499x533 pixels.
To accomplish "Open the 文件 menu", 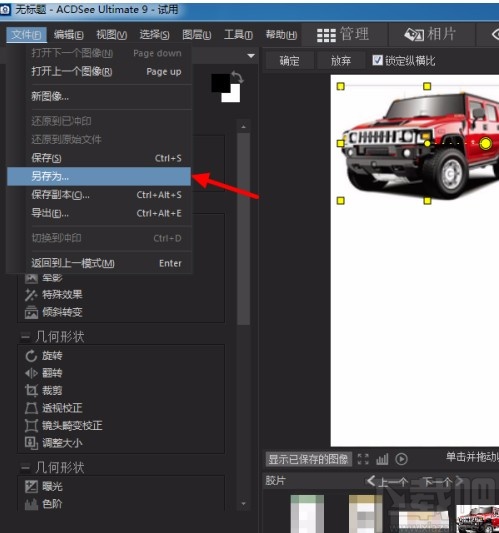I will [26, 35].
